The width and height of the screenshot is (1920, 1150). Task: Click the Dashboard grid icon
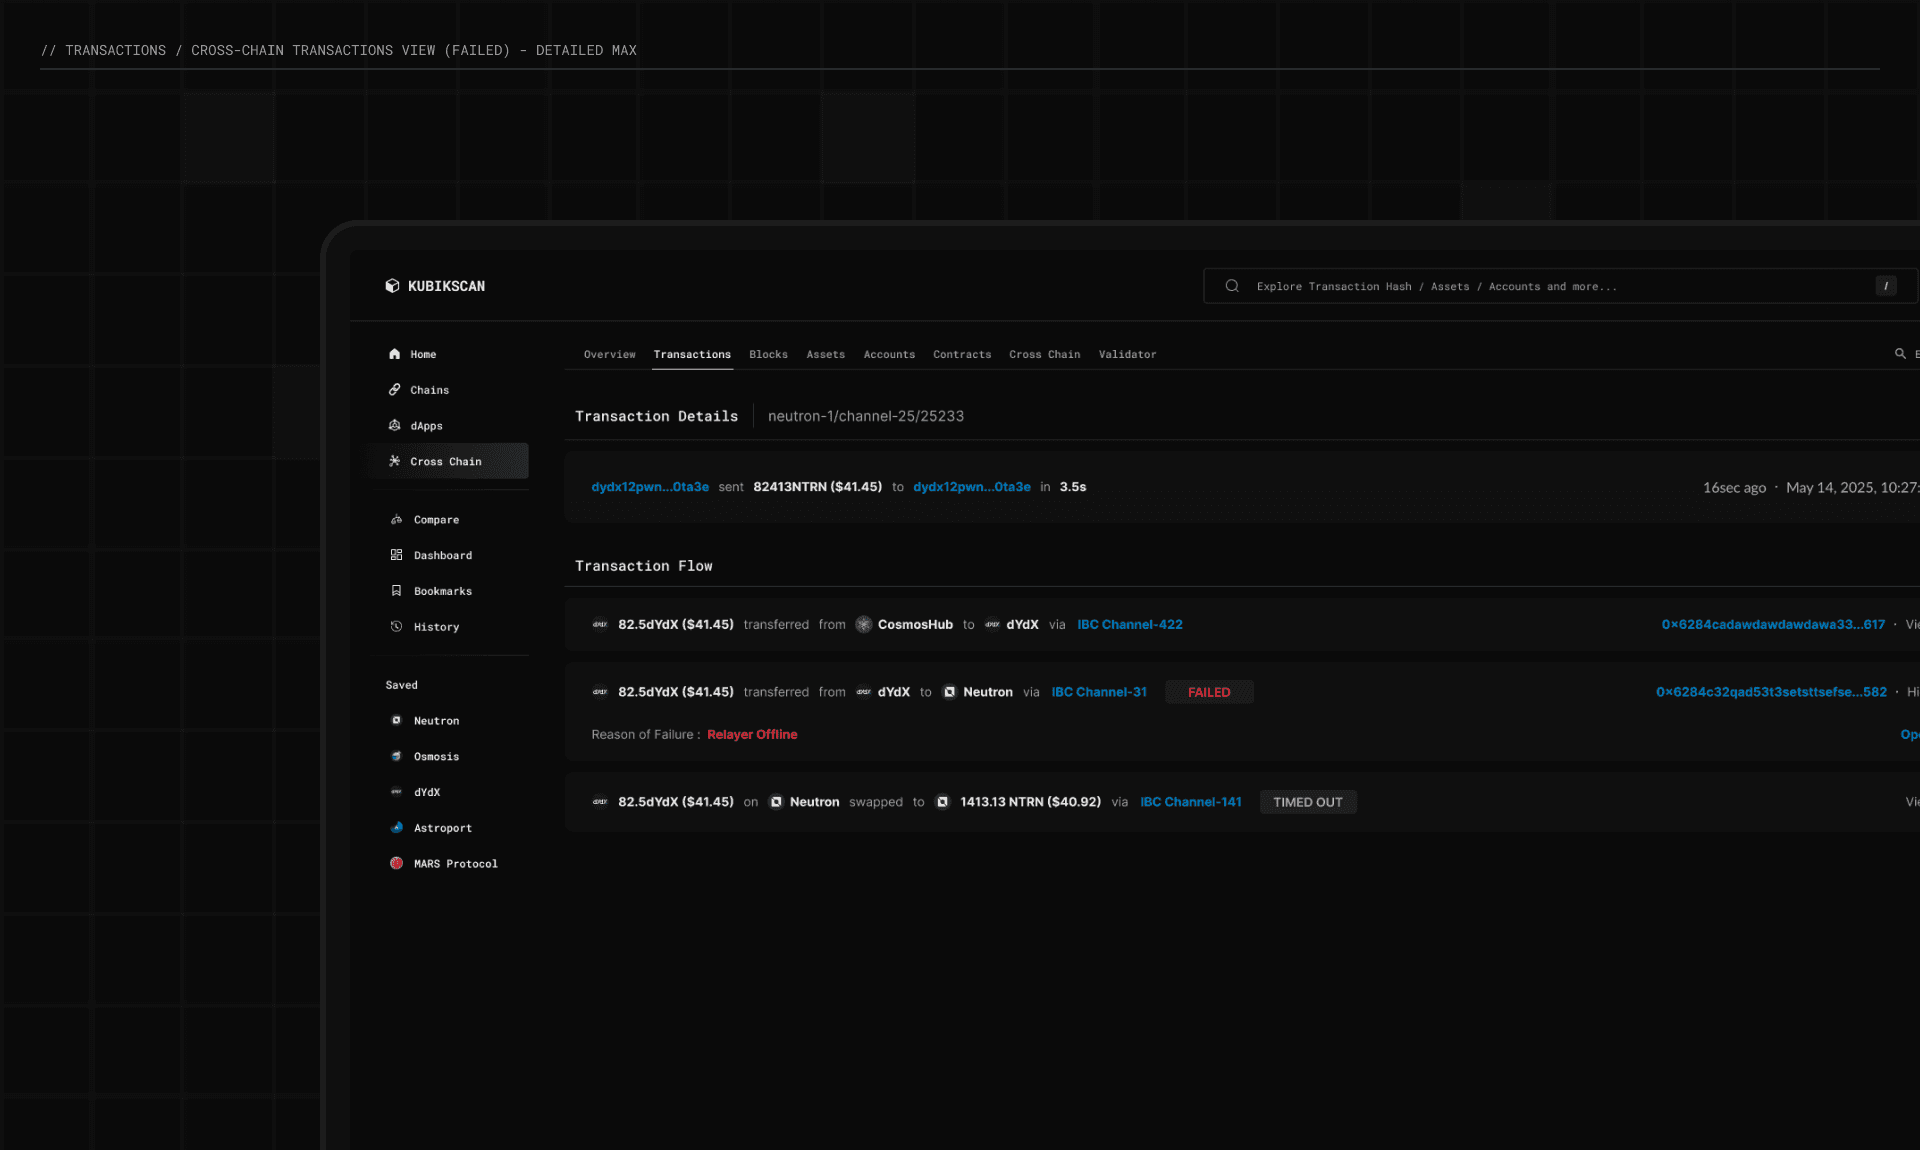(397, 555)
